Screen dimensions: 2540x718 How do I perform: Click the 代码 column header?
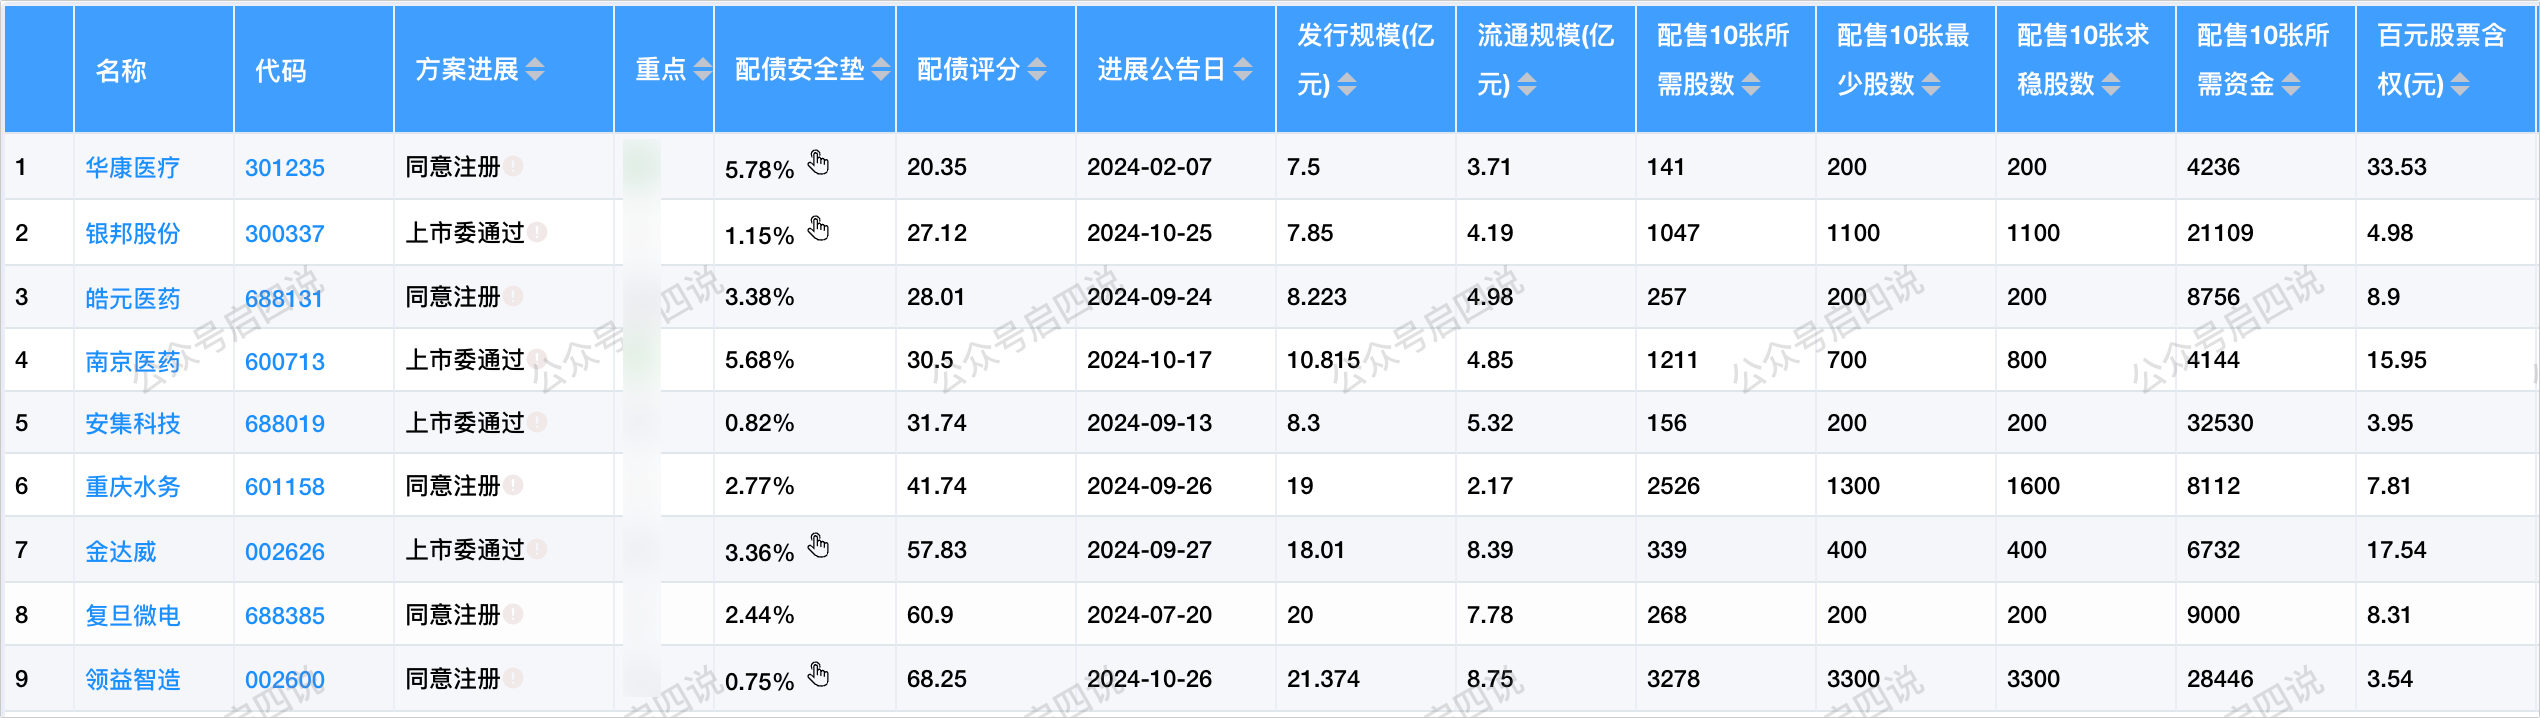[x=281, y=70]
